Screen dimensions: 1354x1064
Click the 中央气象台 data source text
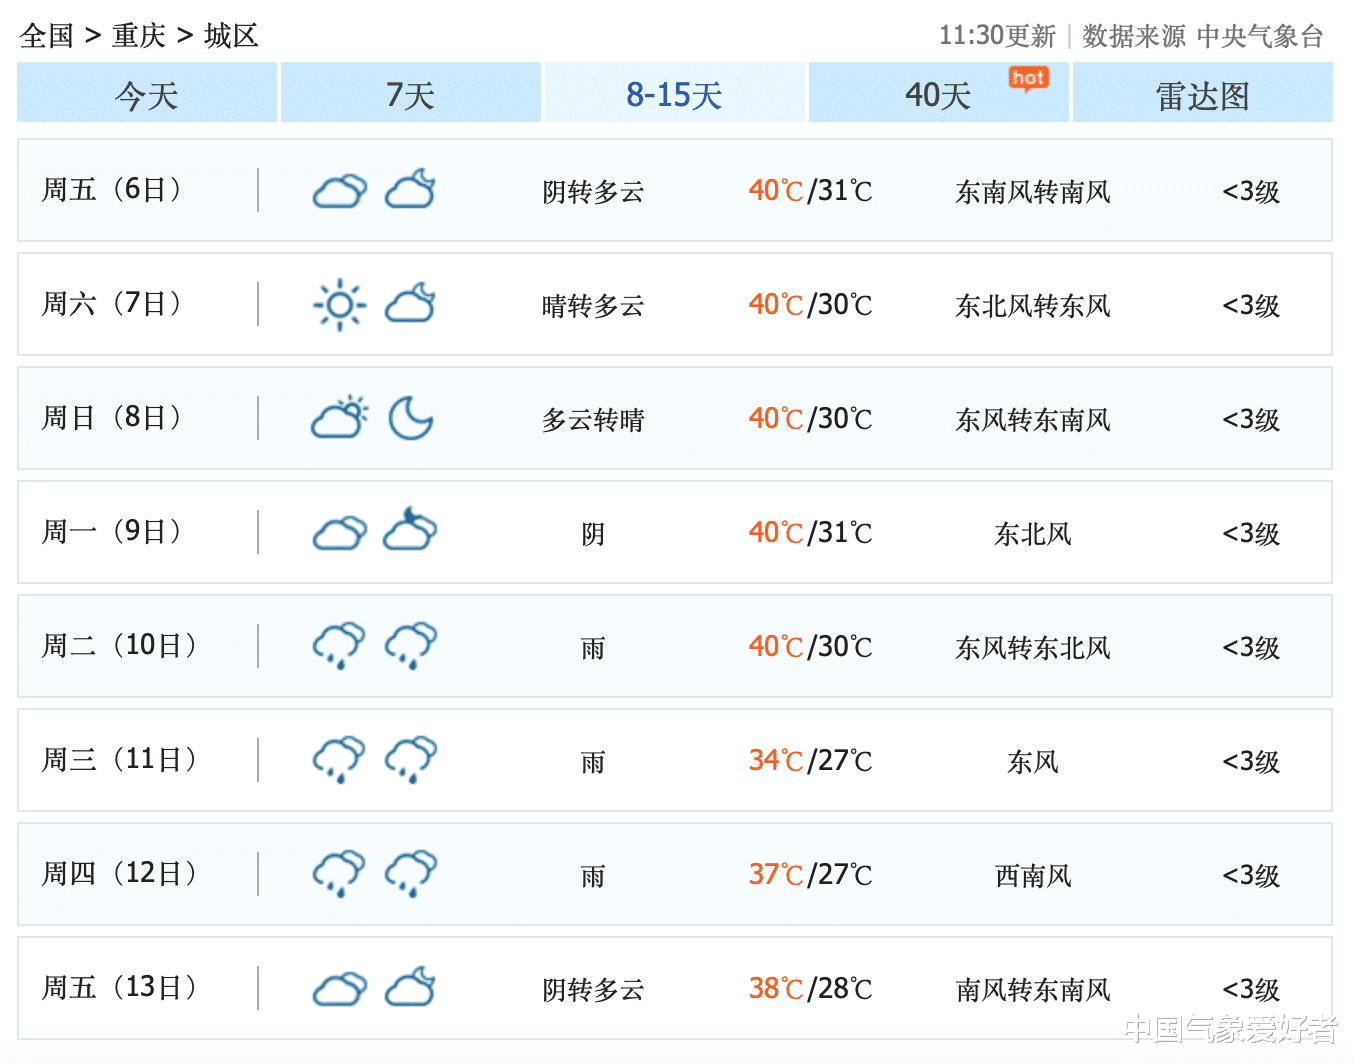tap(1259, 36)
